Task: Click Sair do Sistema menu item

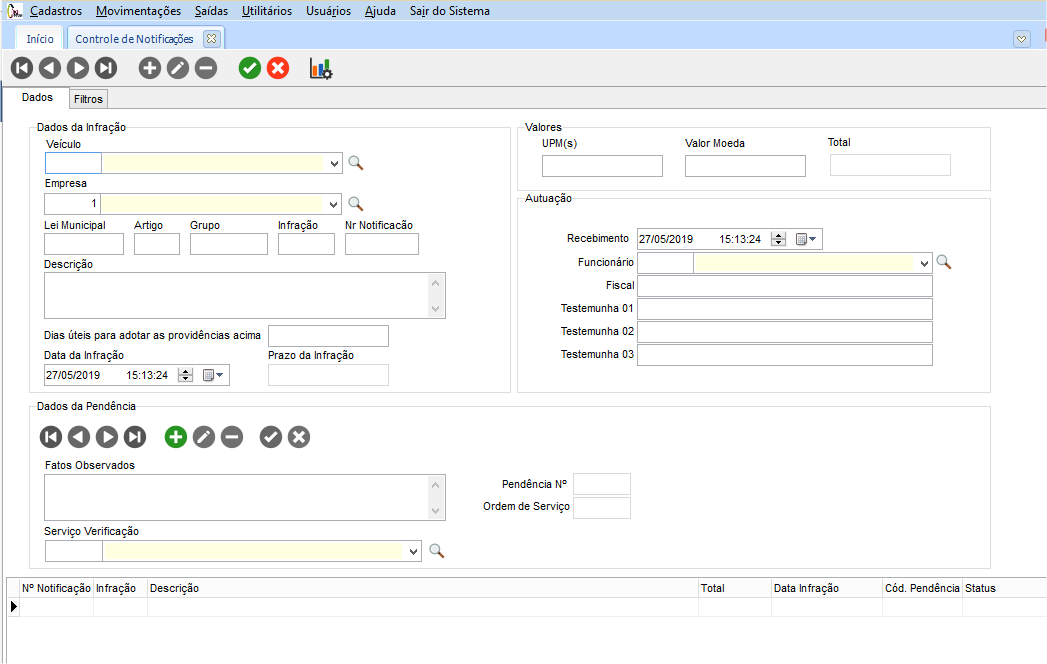Action: click(x=450, y=11)
